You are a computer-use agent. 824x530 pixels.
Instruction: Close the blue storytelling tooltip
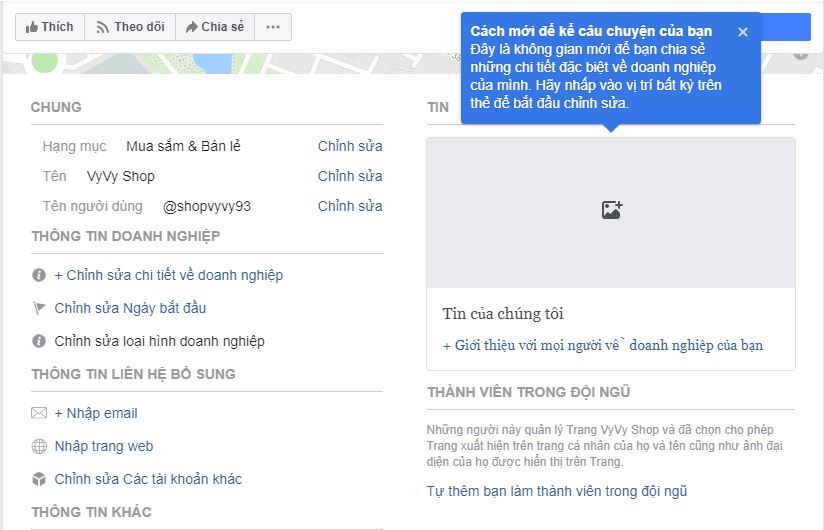tap(743, 32)
